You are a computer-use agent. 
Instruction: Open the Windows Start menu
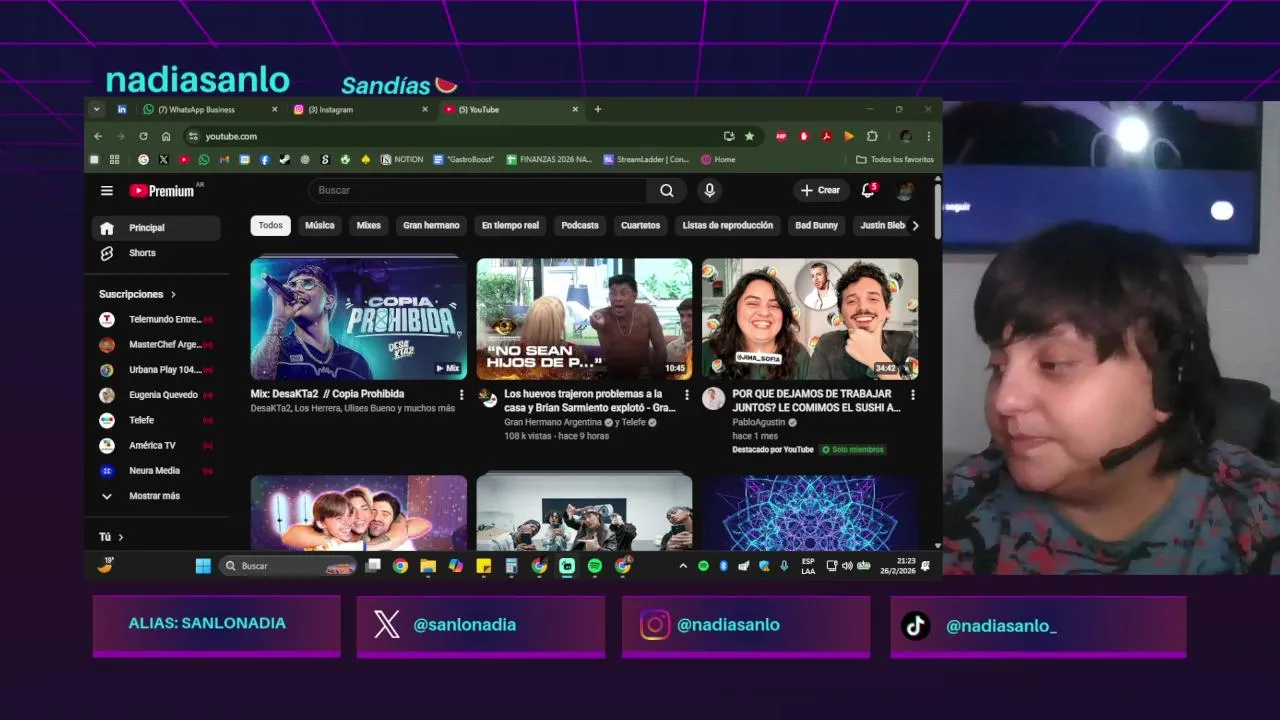tap(203, 566)
